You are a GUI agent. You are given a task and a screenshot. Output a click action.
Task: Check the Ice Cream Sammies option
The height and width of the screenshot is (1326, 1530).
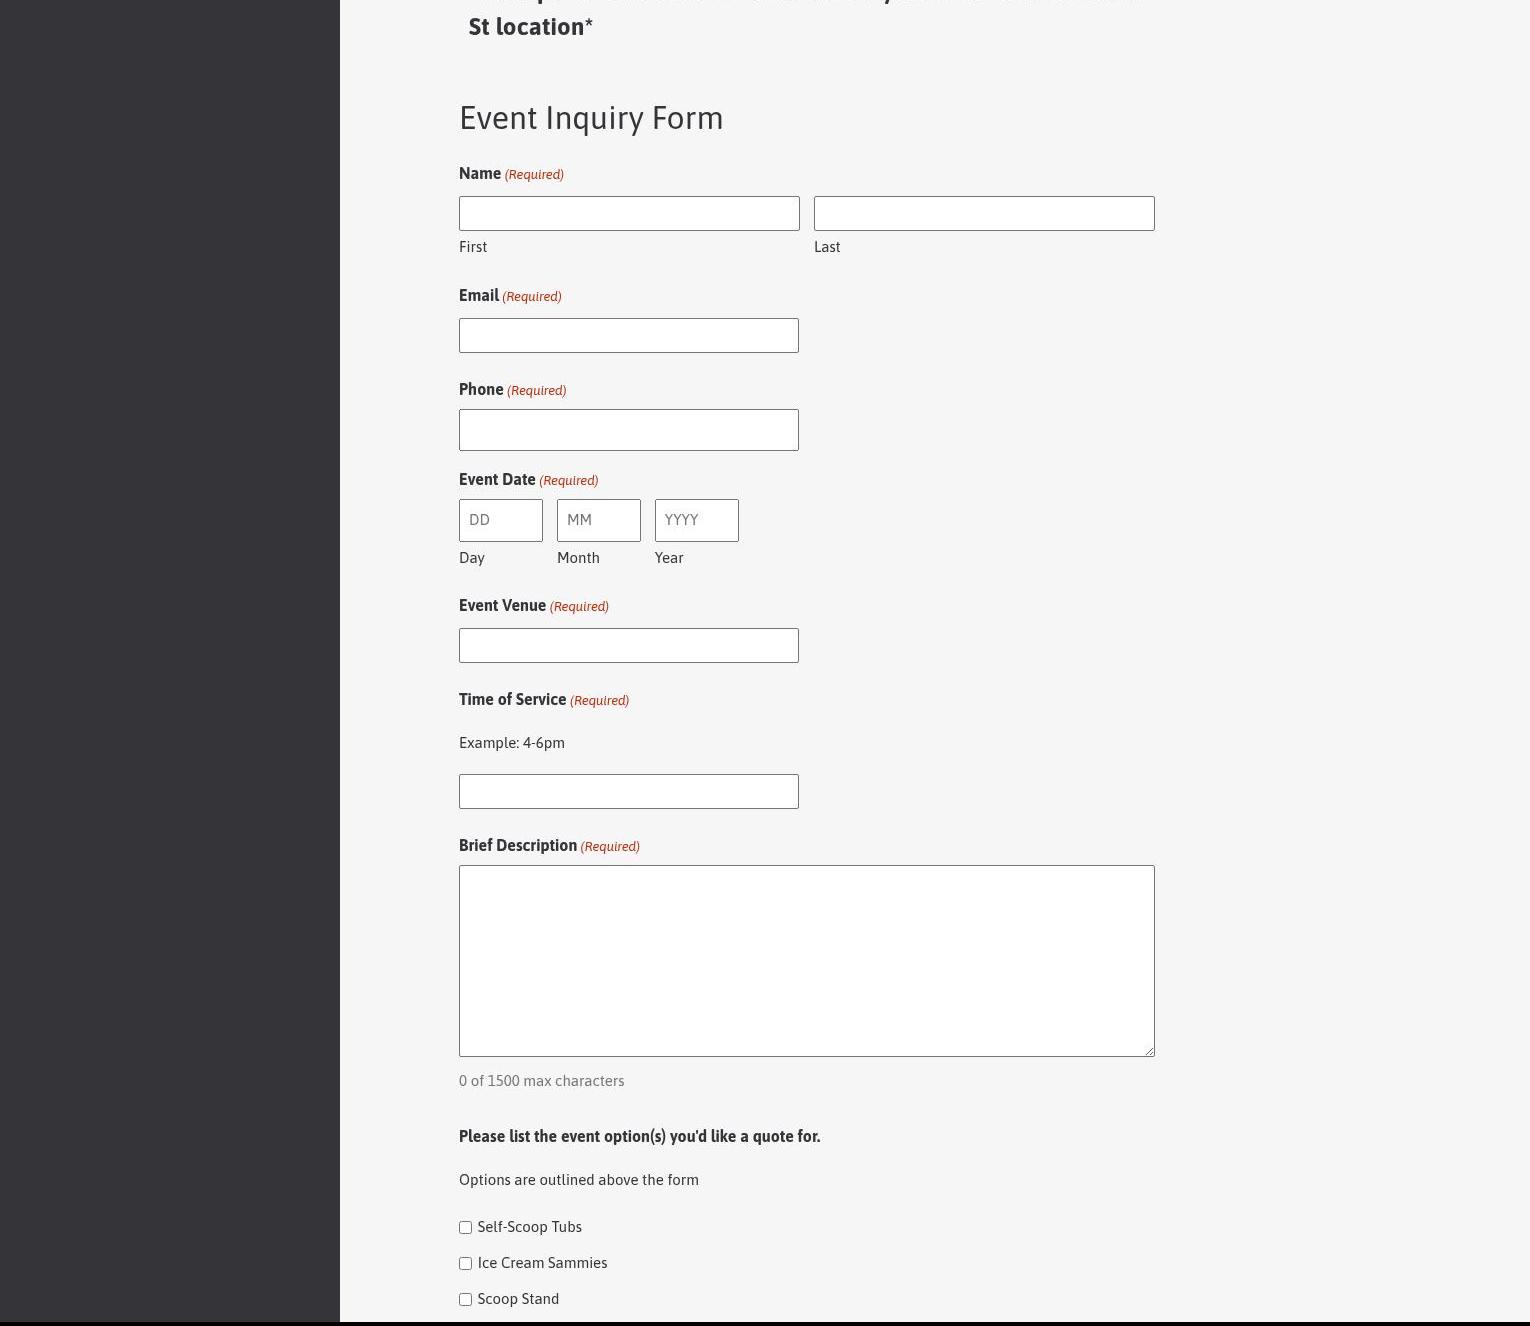[x=465, y=1263]
